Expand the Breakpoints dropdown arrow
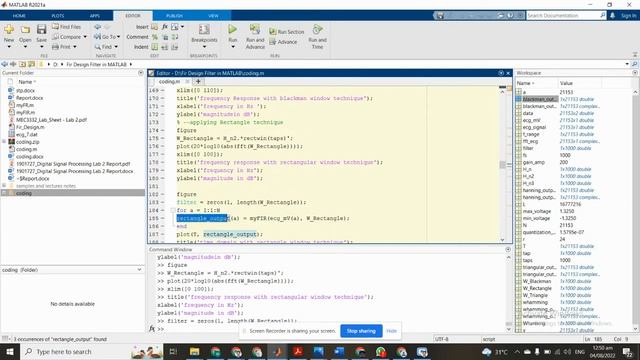Image resolution: width=640 pixels, height=360 pixels. (204, 47)
